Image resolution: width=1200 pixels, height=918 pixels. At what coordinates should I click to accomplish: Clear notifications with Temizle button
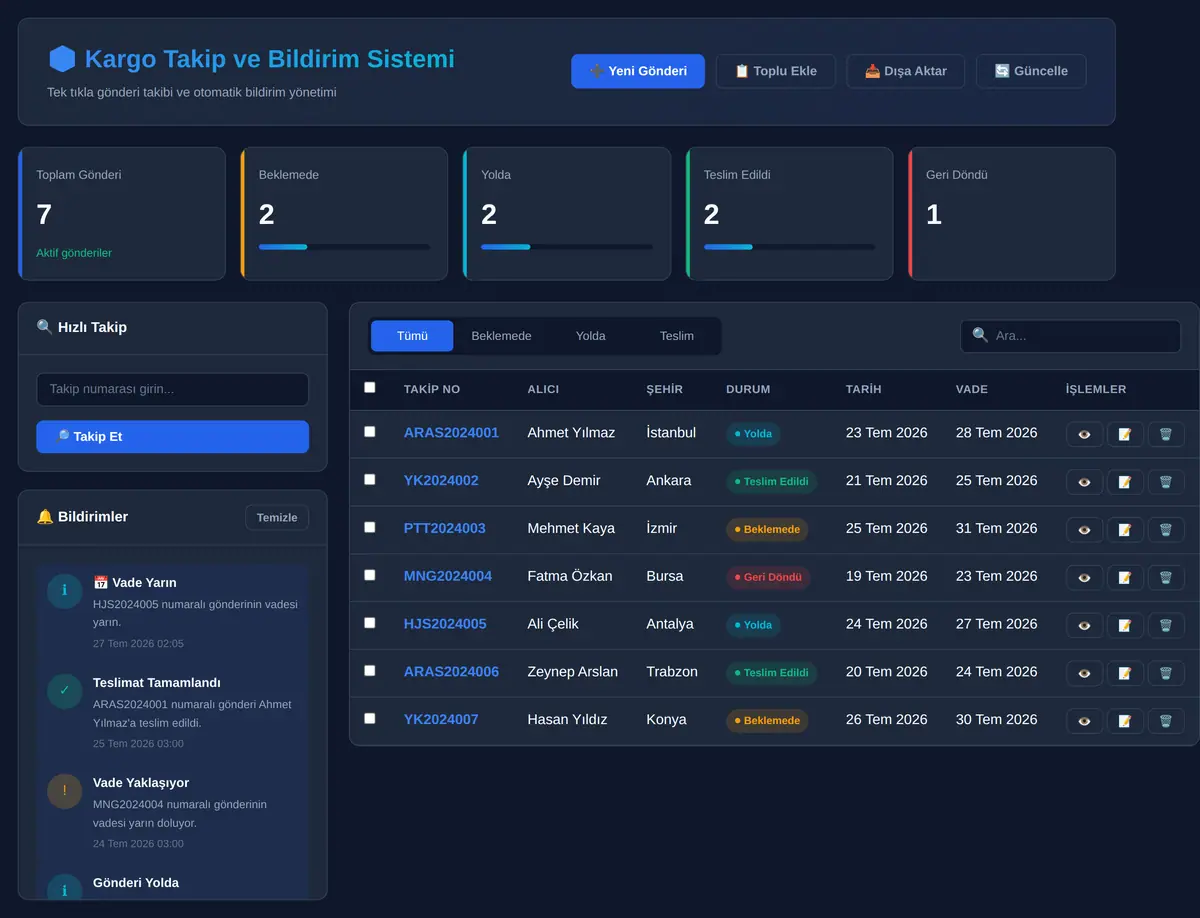point(277,517)
